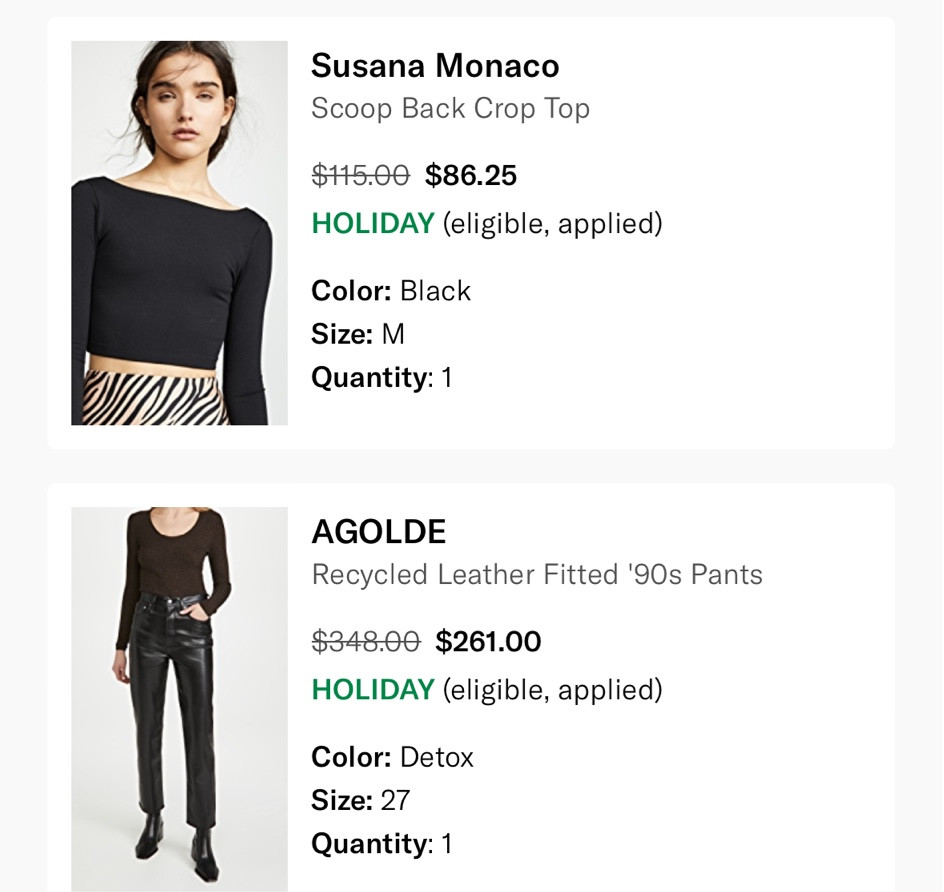Open the Susana Monaco brand page
Screen dimensions: 944x892
435,66
